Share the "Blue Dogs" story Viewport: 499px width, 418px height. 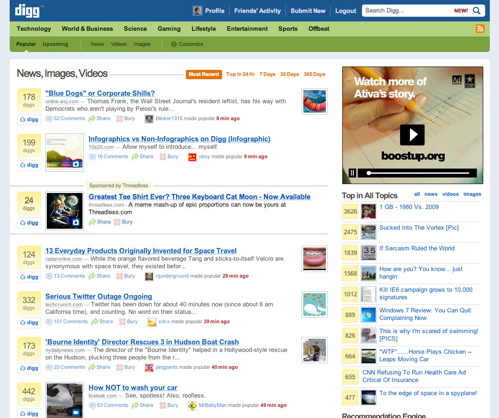point(99,118)
